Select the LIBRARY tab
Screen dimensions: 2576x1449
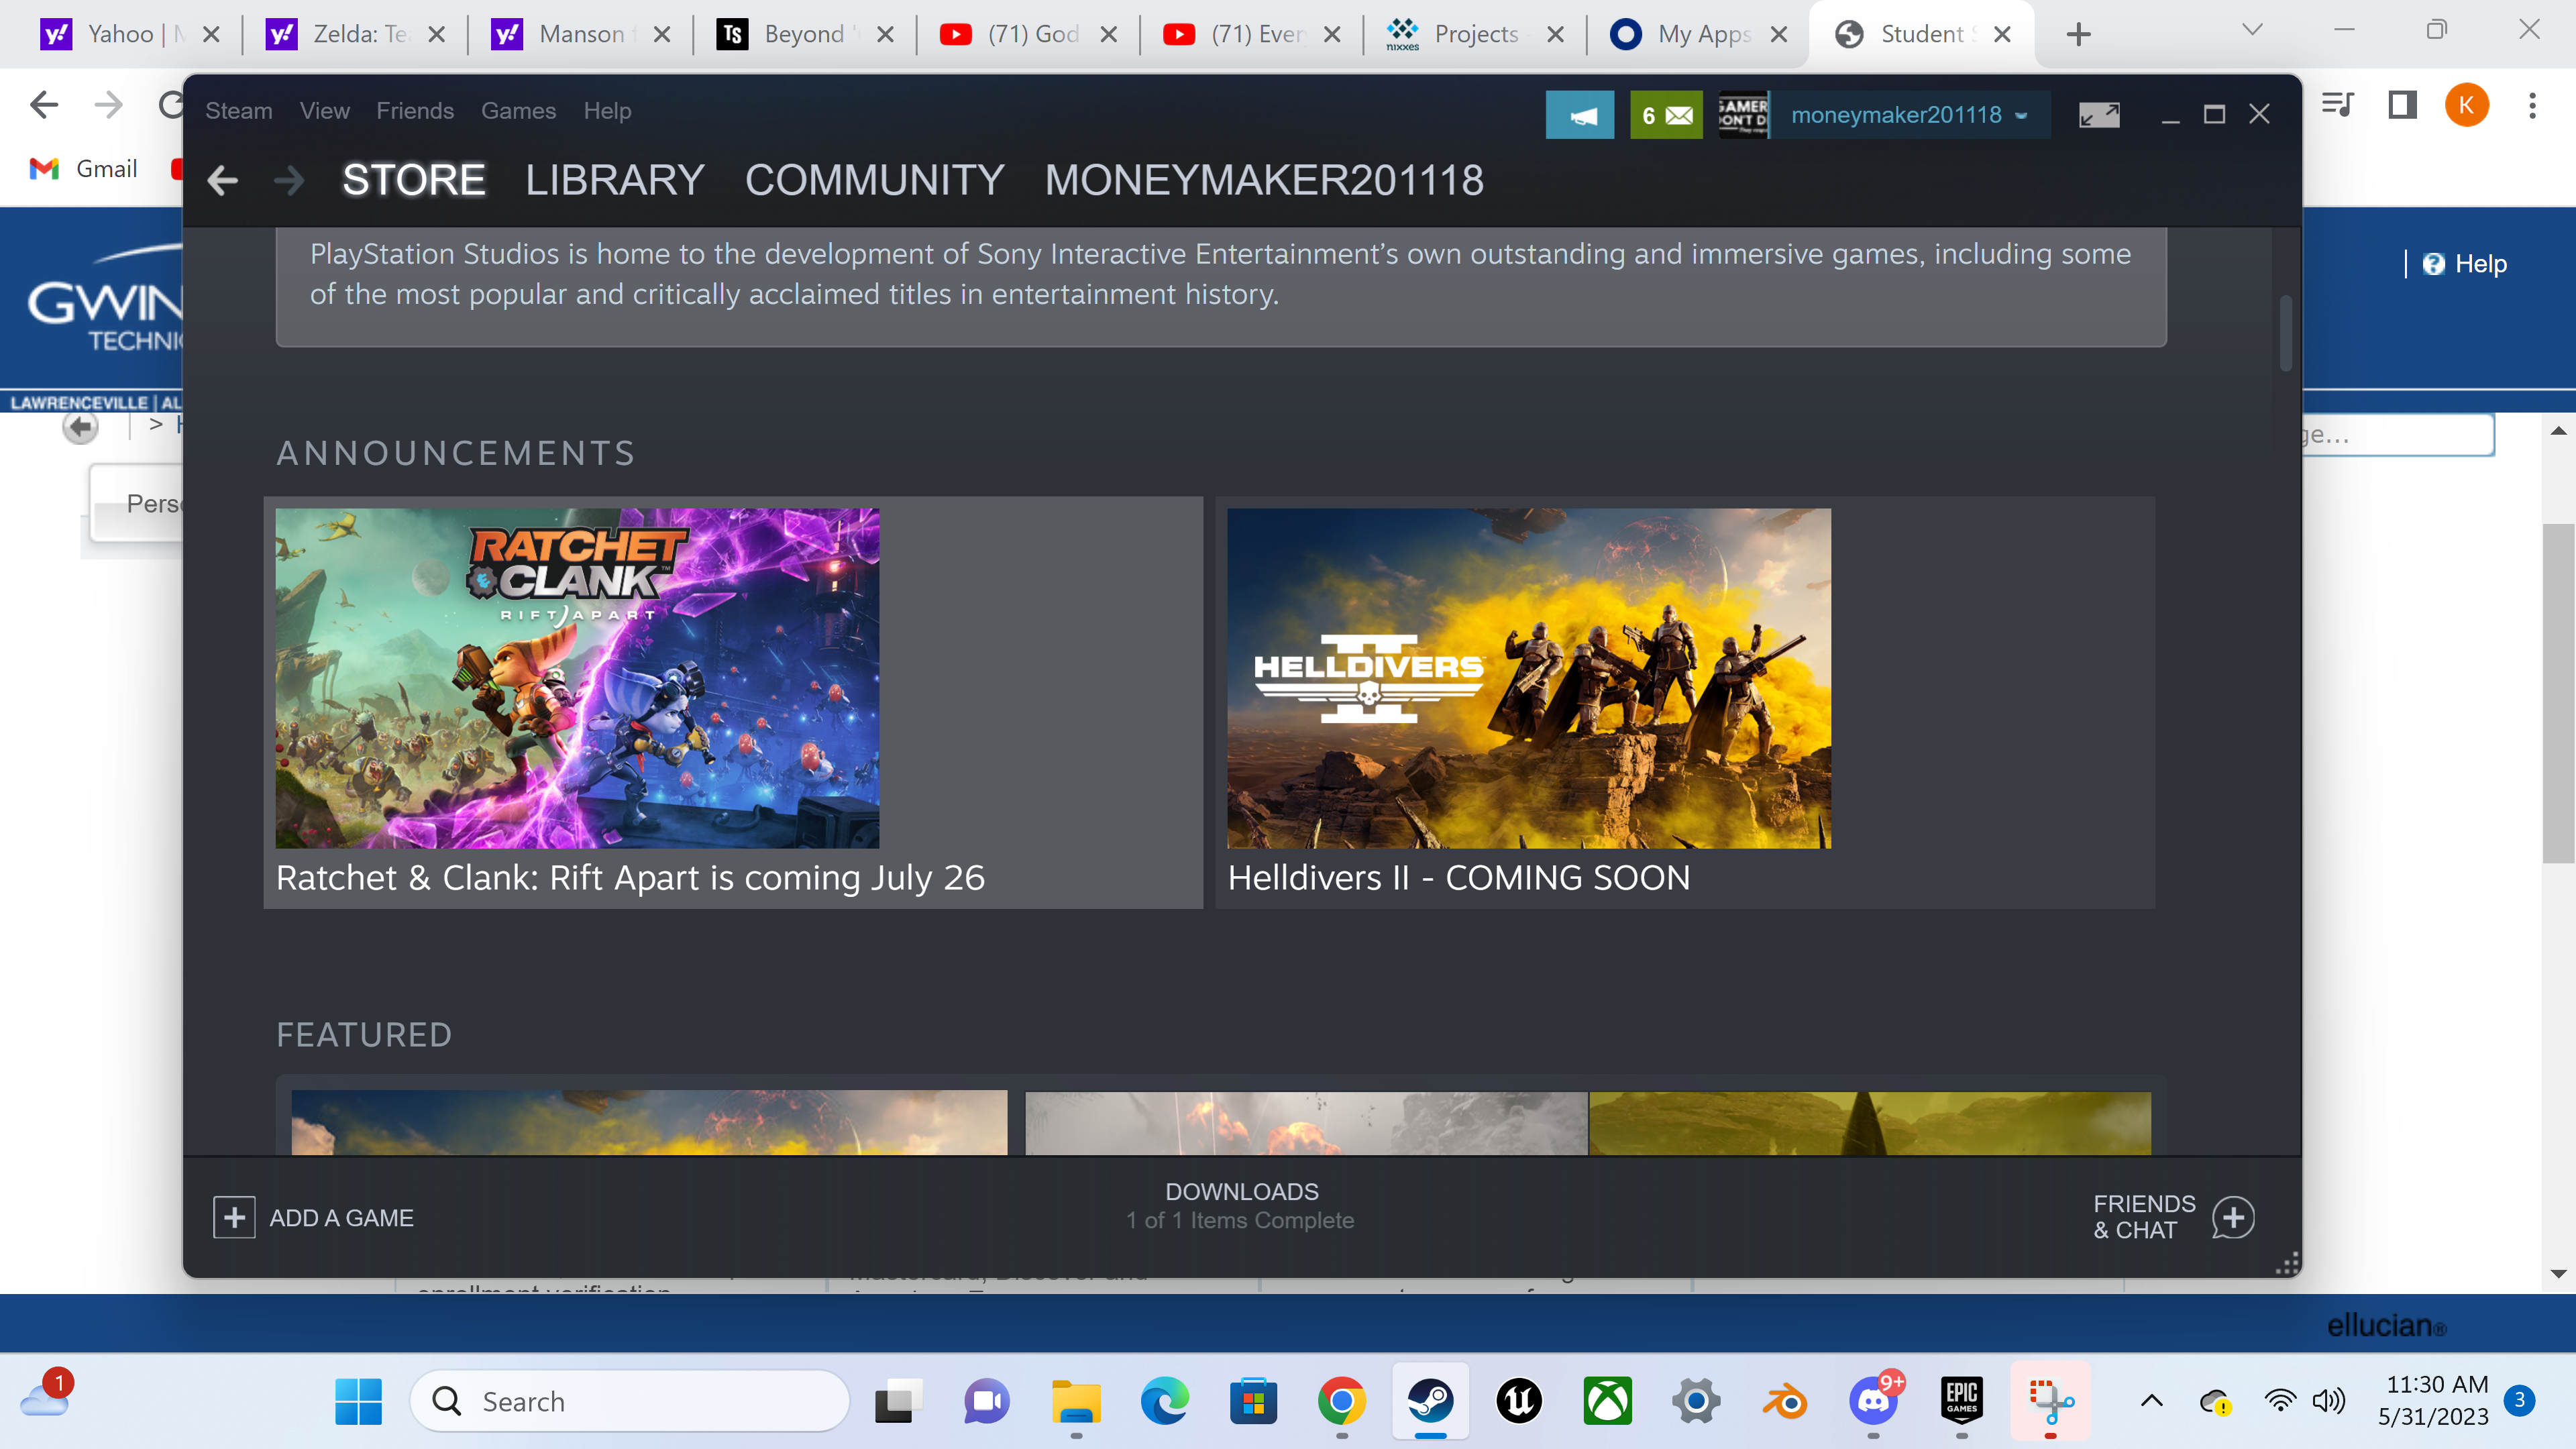click(615, 181)
